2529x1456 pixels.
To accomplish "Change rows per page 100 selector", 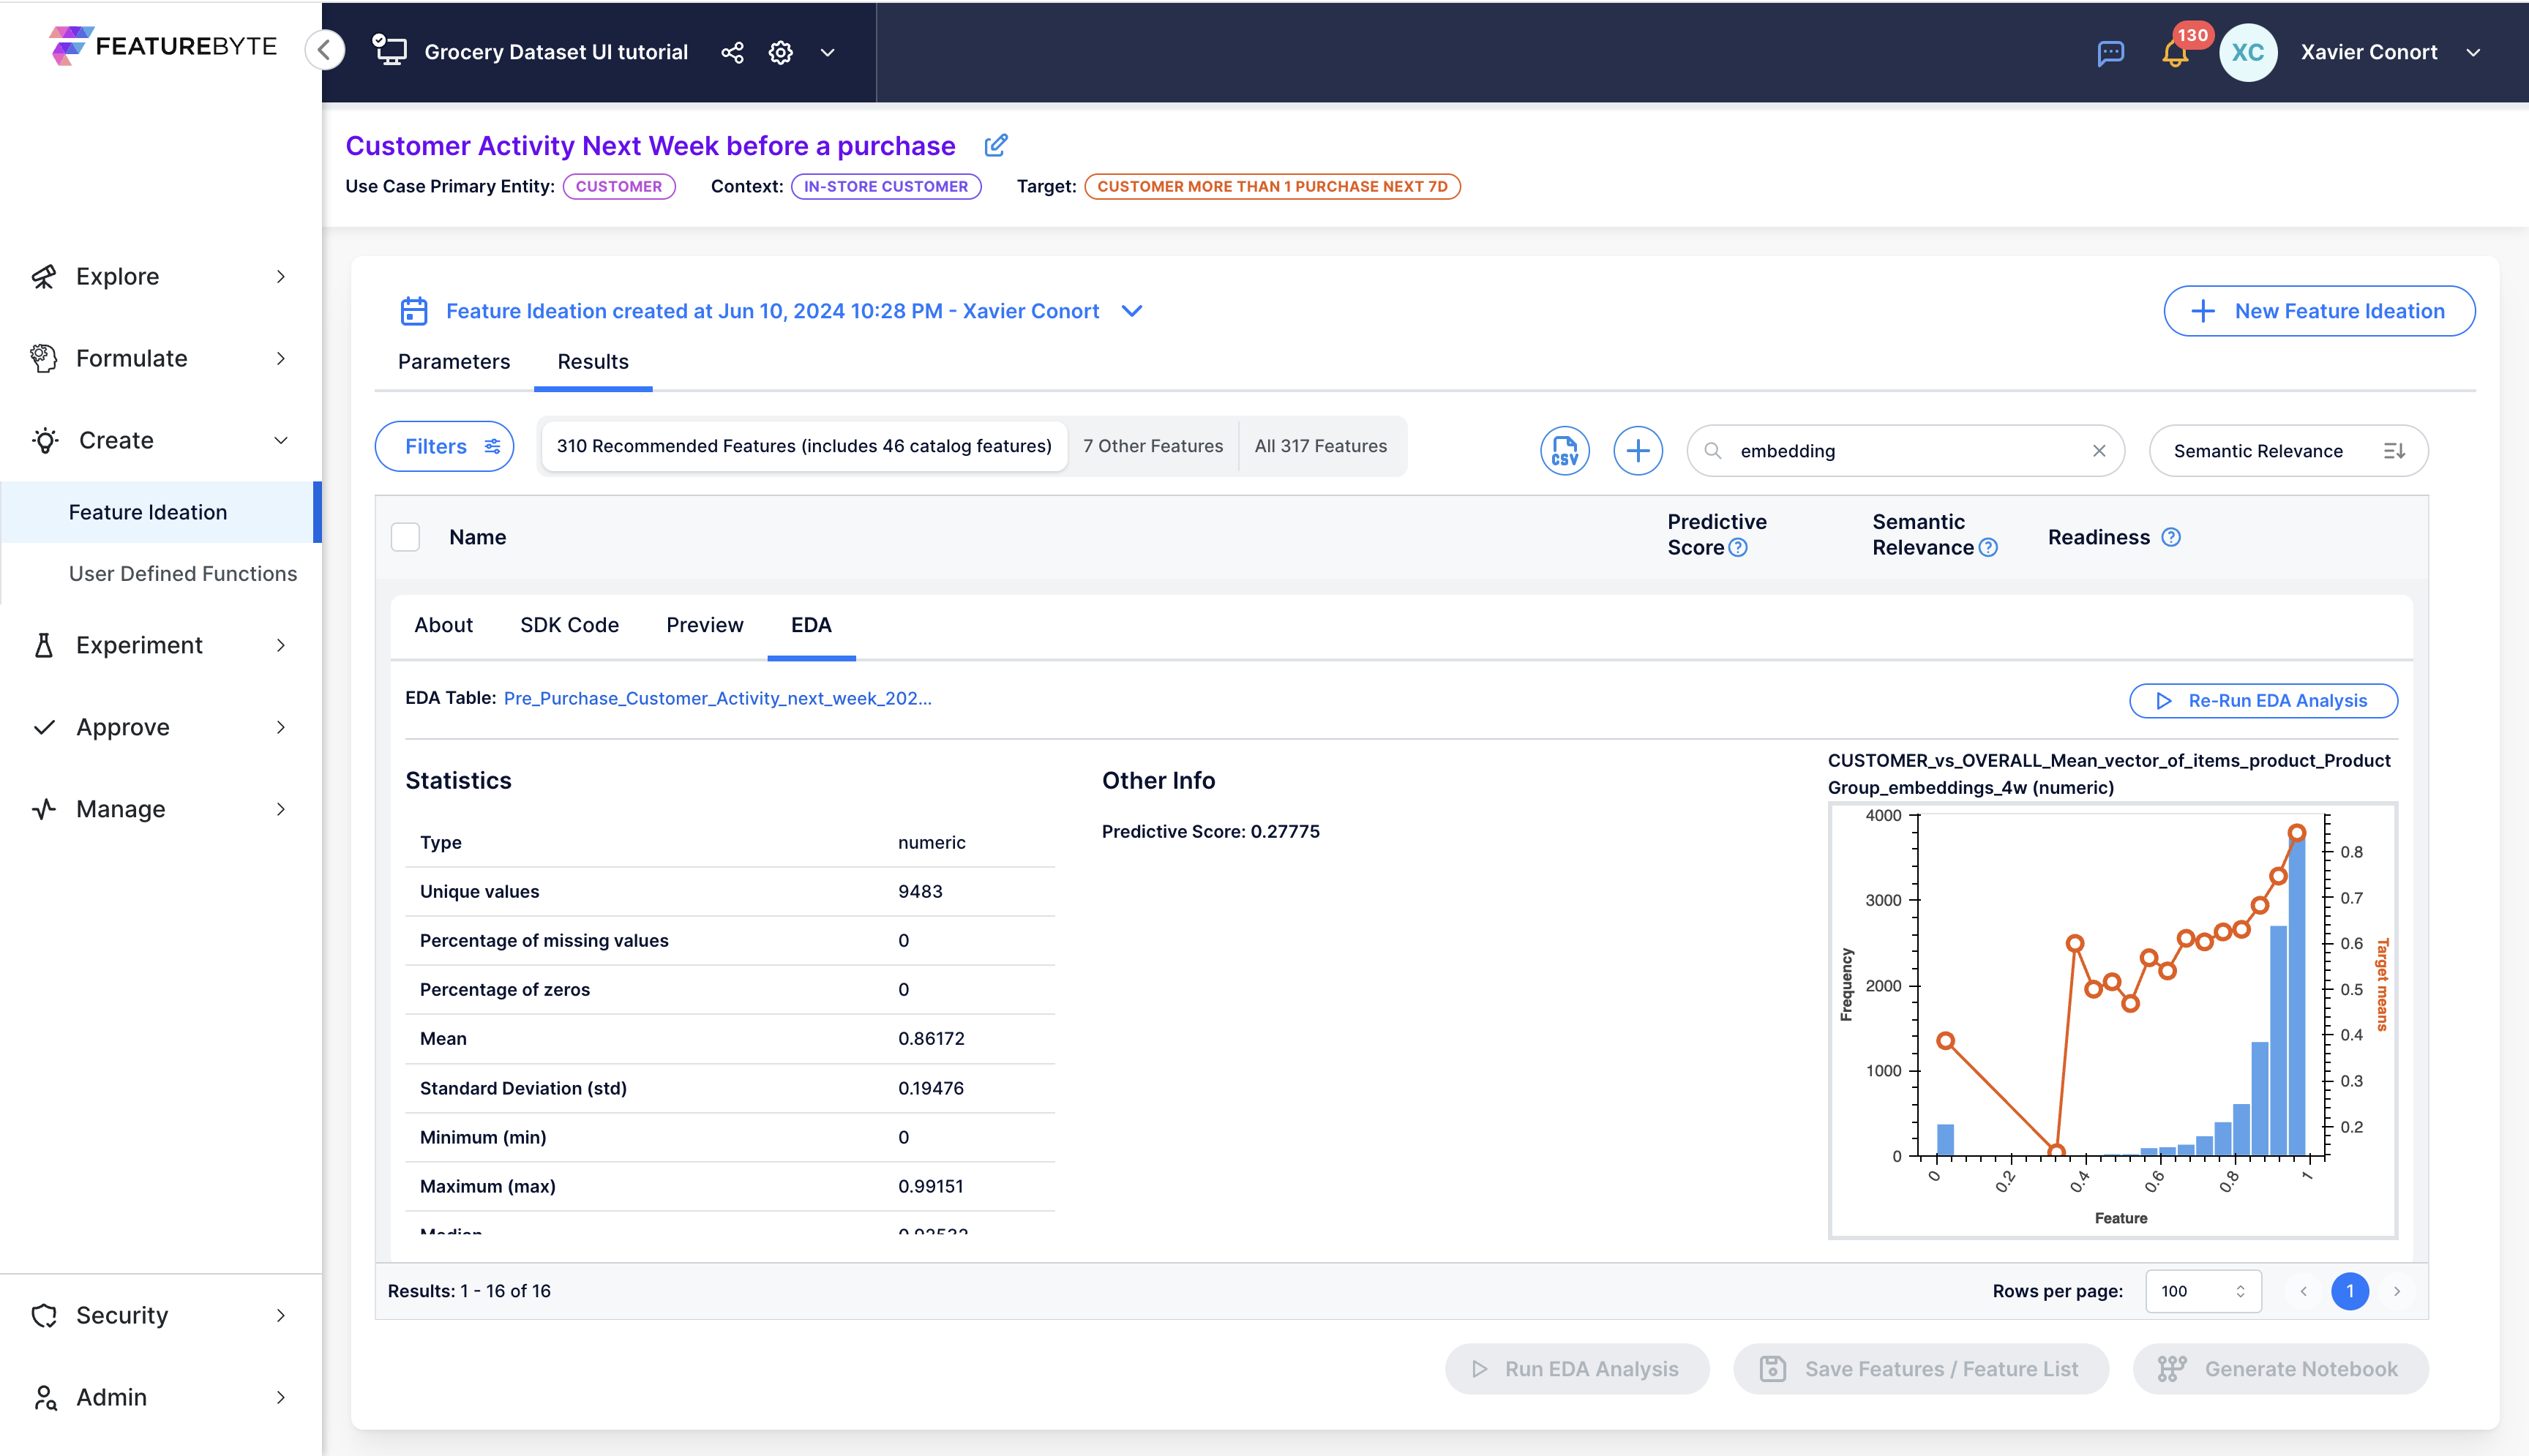I will pos(2203,1291).
